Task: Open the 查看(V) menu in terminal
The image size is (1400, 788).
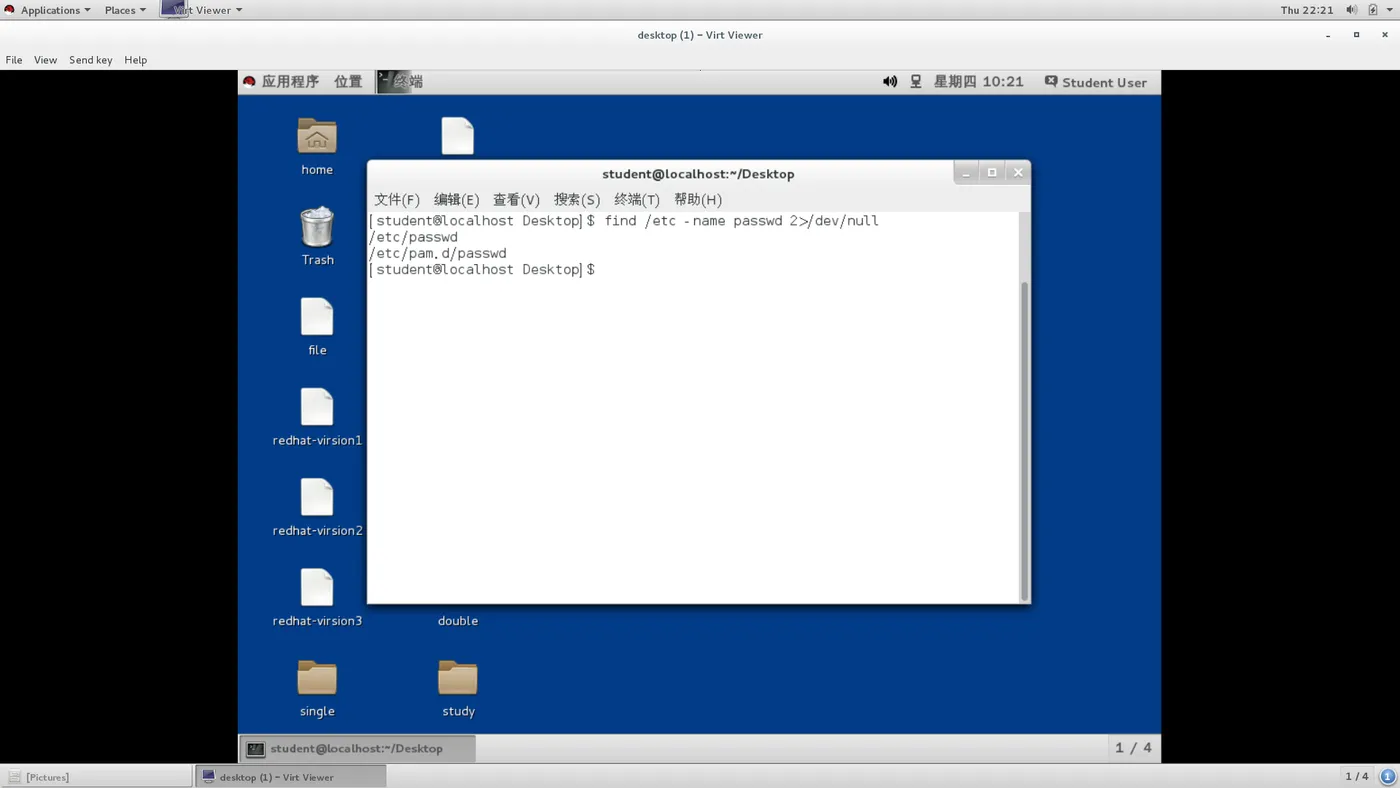Action: click(x=516, y=200)
